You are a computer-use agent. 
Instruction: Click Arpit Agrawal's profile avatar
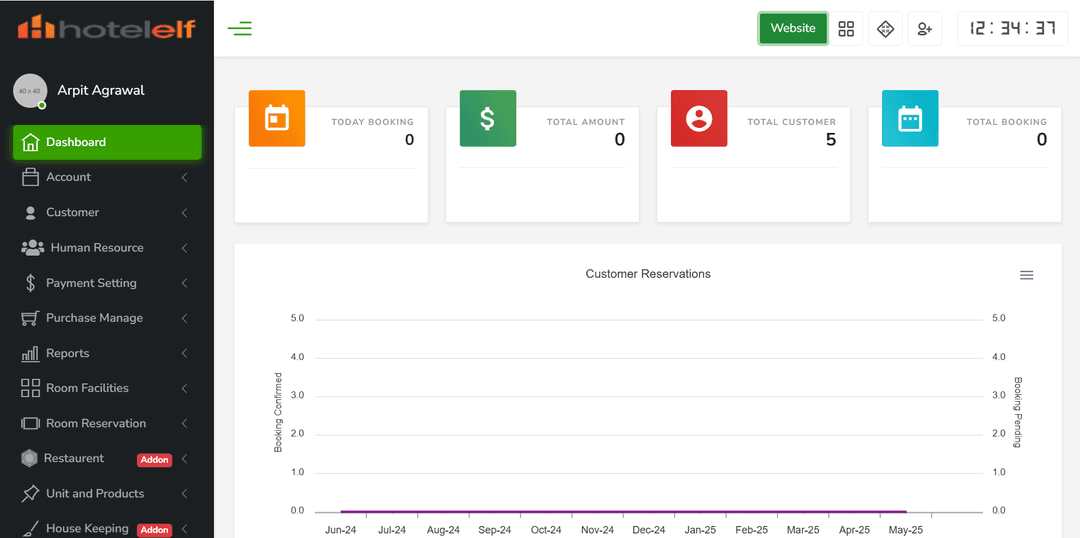(30, 91)
